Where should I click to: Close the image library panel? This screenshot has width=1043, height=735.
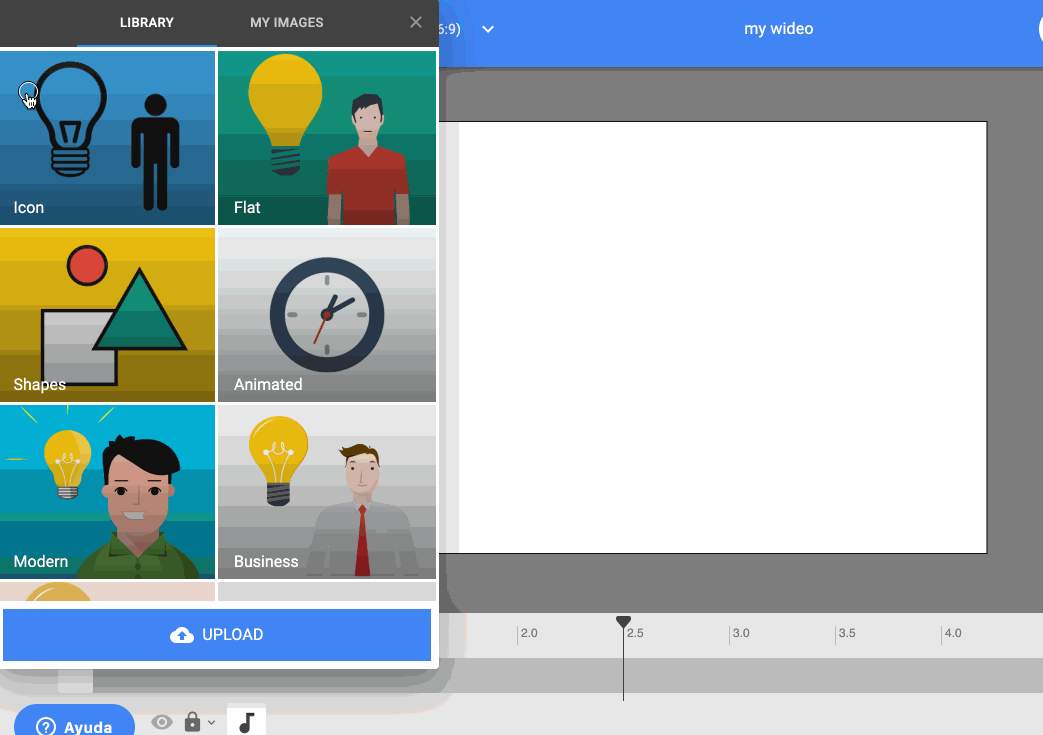[416, 23]
